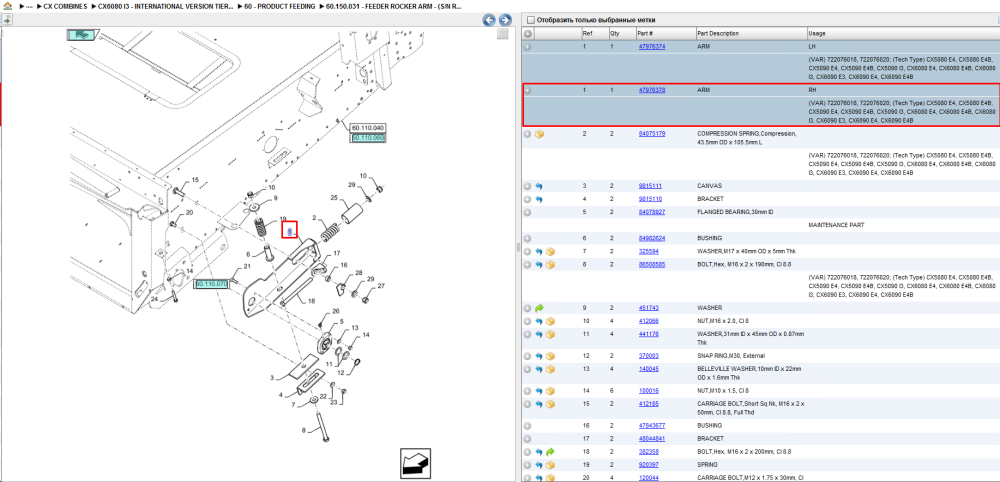
Task: Click the blue arrow in part 86508585 row
Action: point(540,264)
